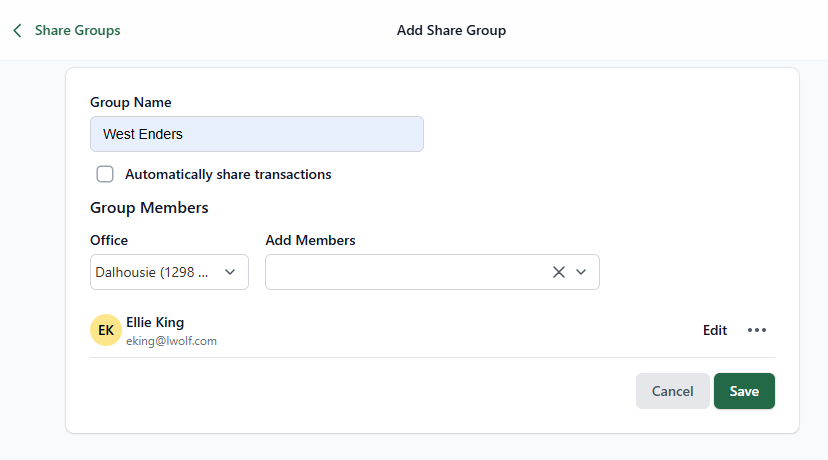Click the eking@lwolf.com email address
The height and width of the screenshot is (460, 828).
(171, 341)
